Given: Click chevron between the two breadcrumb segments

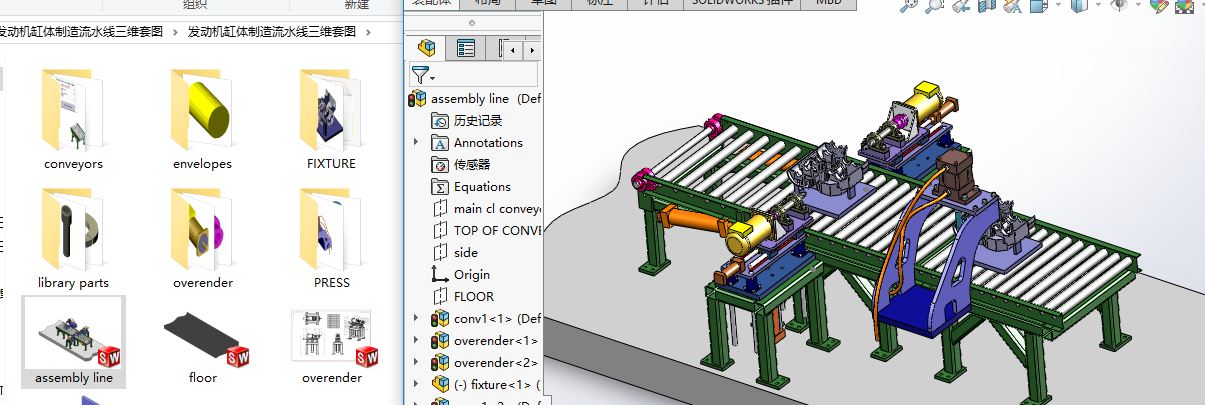Looking at the screenshot, I should click(176, 31).
